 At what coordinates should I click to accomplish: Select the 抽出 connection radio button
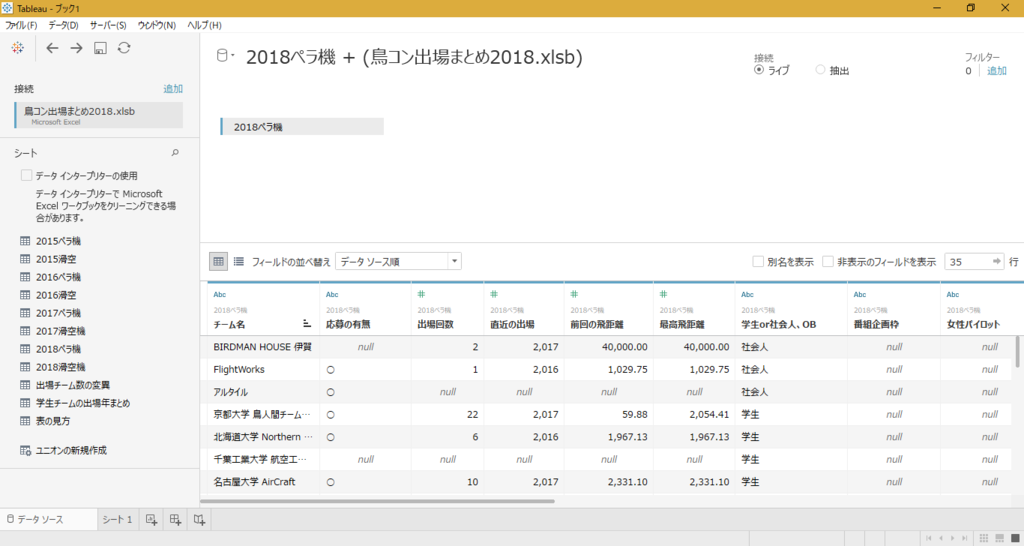(x=820, y=70)
